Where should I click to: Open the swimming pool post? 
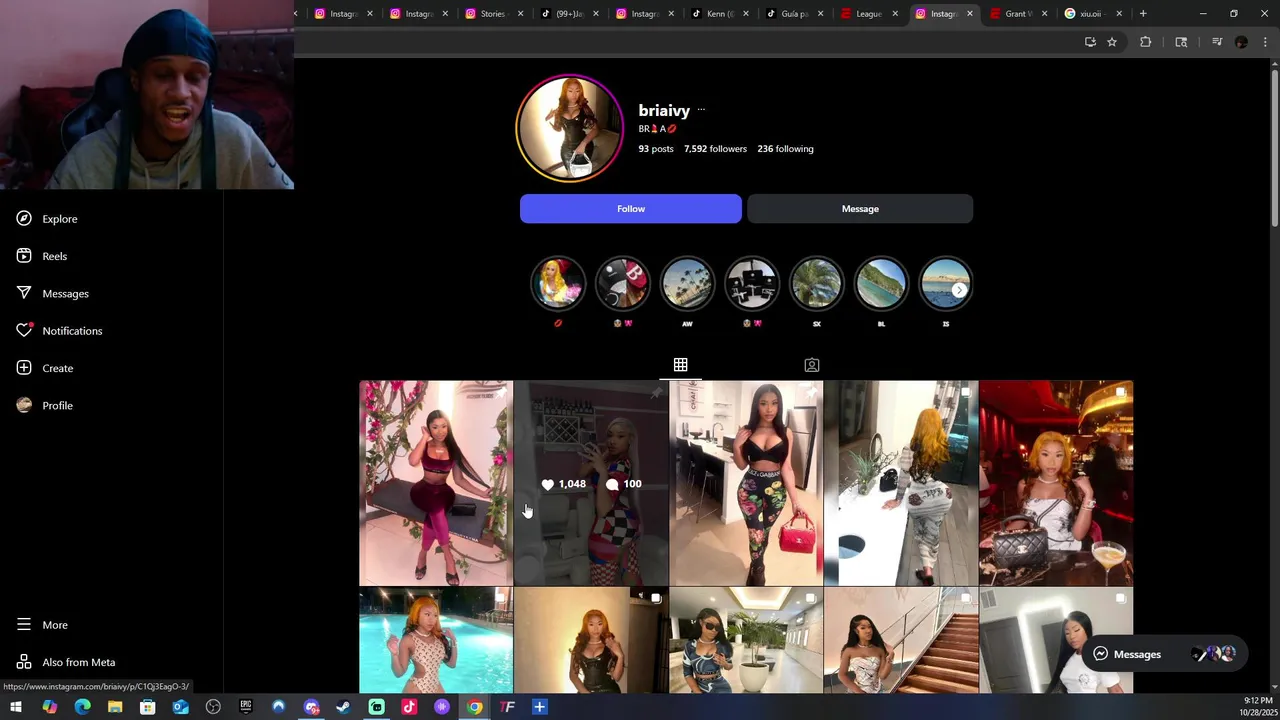(x=436, y=640)
